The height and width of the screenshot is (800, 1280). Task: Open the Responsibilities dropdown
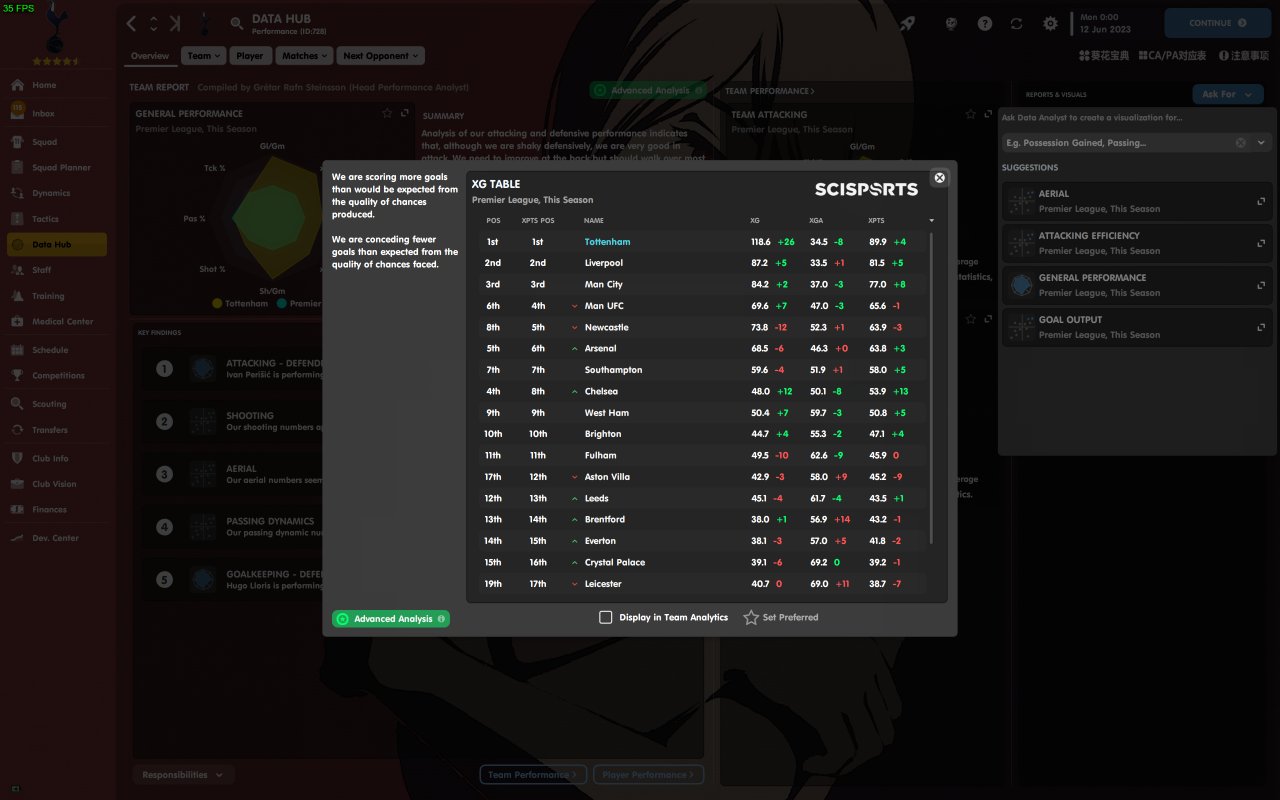click(x=184, y=775)
